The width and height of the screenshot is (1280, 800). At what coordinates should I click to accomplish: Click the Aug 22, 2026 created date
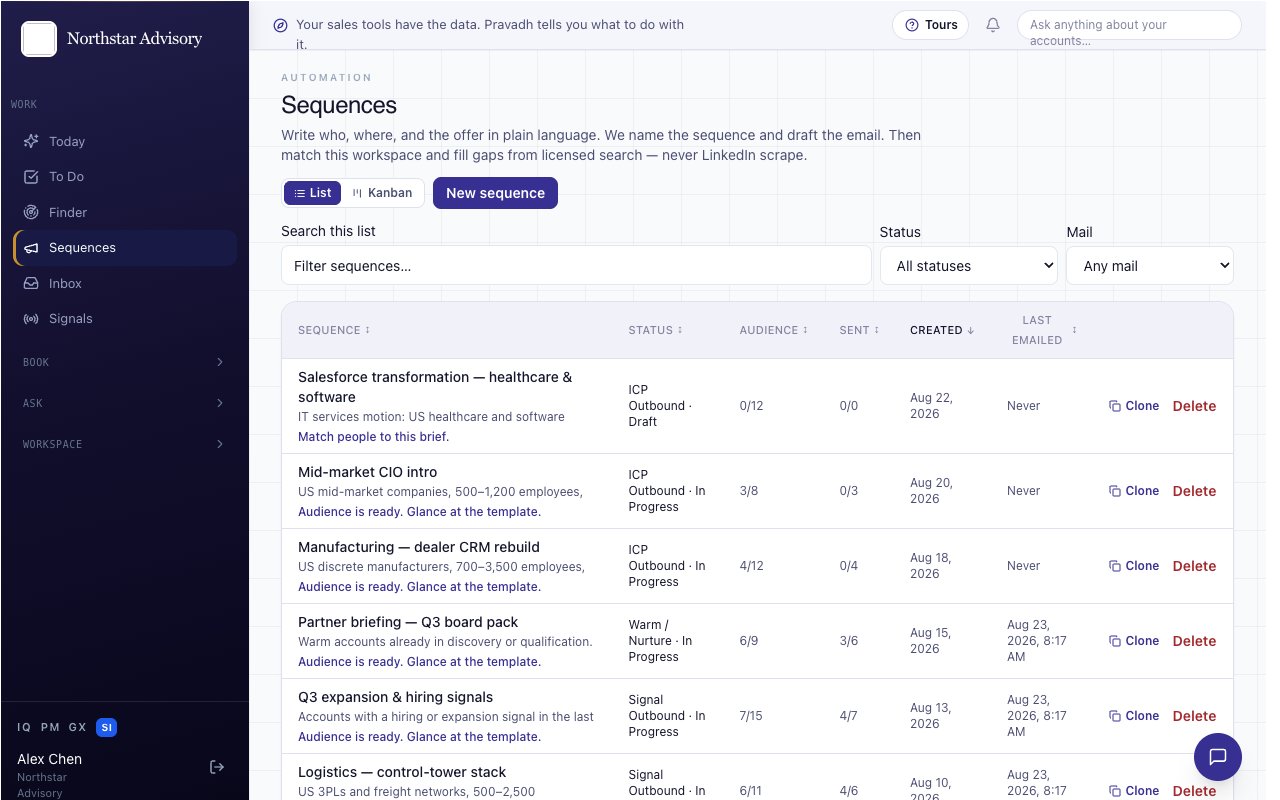click(x=931, y=406)
